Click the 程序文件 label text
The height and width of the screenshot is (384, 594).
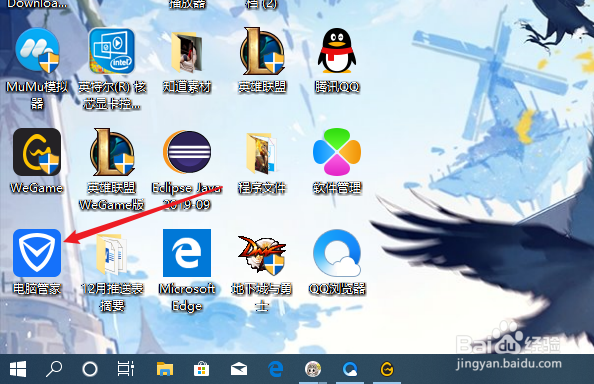pyautogui.click(x=262, y=188)
